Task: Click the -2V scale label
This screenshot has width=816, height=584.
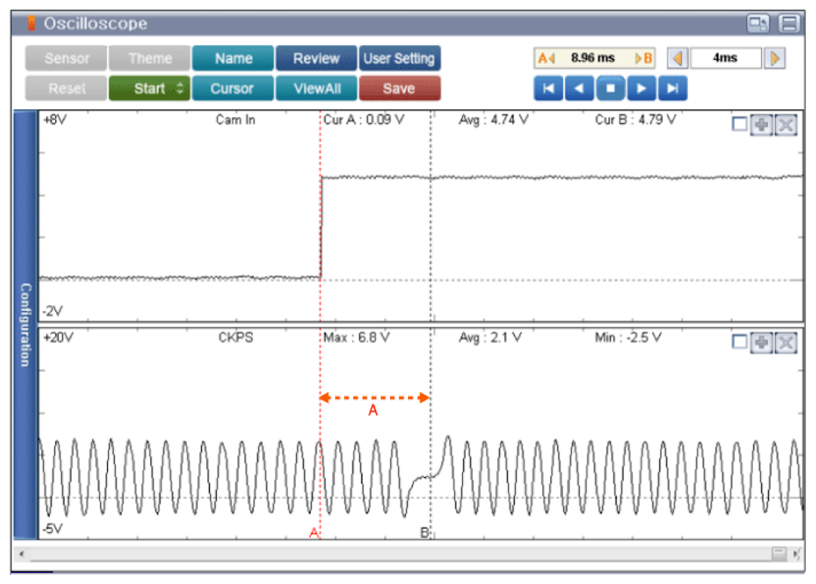Action: pyautogui.click(x=53, y=311)
